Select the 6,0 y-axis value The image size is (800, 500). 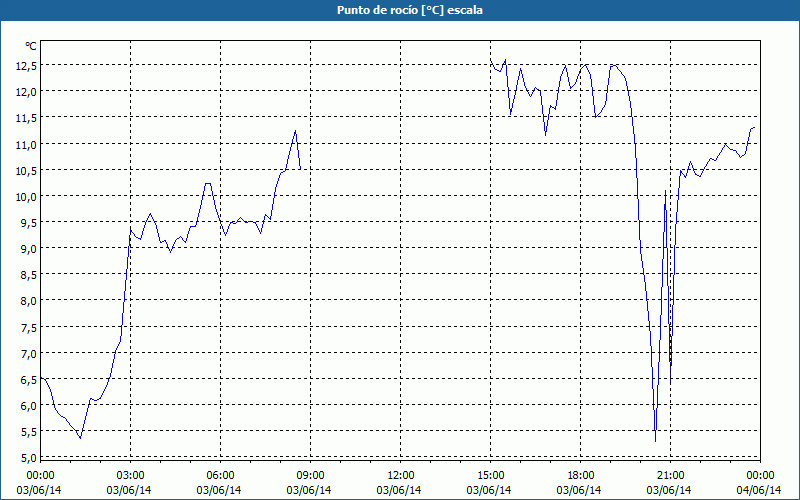coord(29,405)
